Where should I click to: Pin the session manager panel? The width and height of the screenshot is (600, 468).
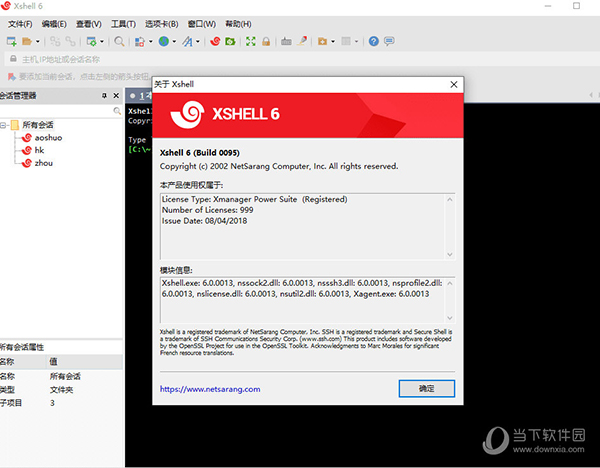pyautogui.click(x=104, y=96)
